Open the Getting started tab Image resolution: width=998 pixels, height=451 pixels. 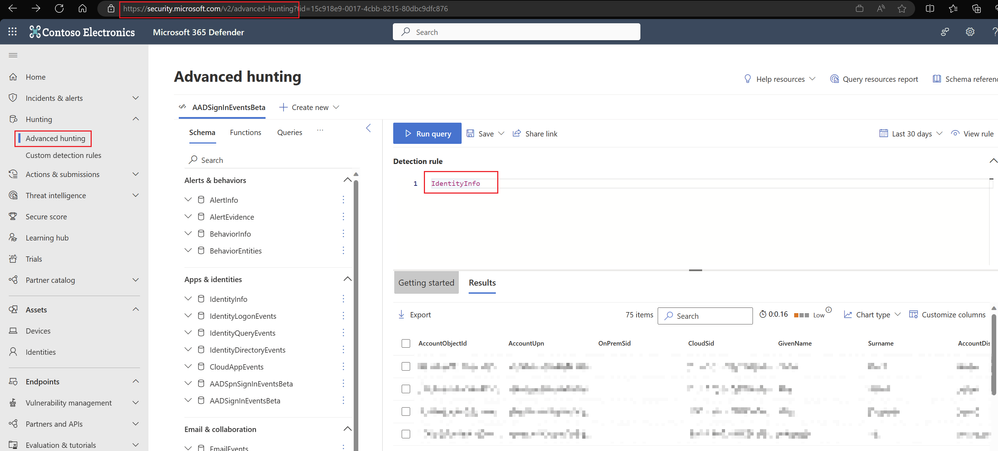426,283
